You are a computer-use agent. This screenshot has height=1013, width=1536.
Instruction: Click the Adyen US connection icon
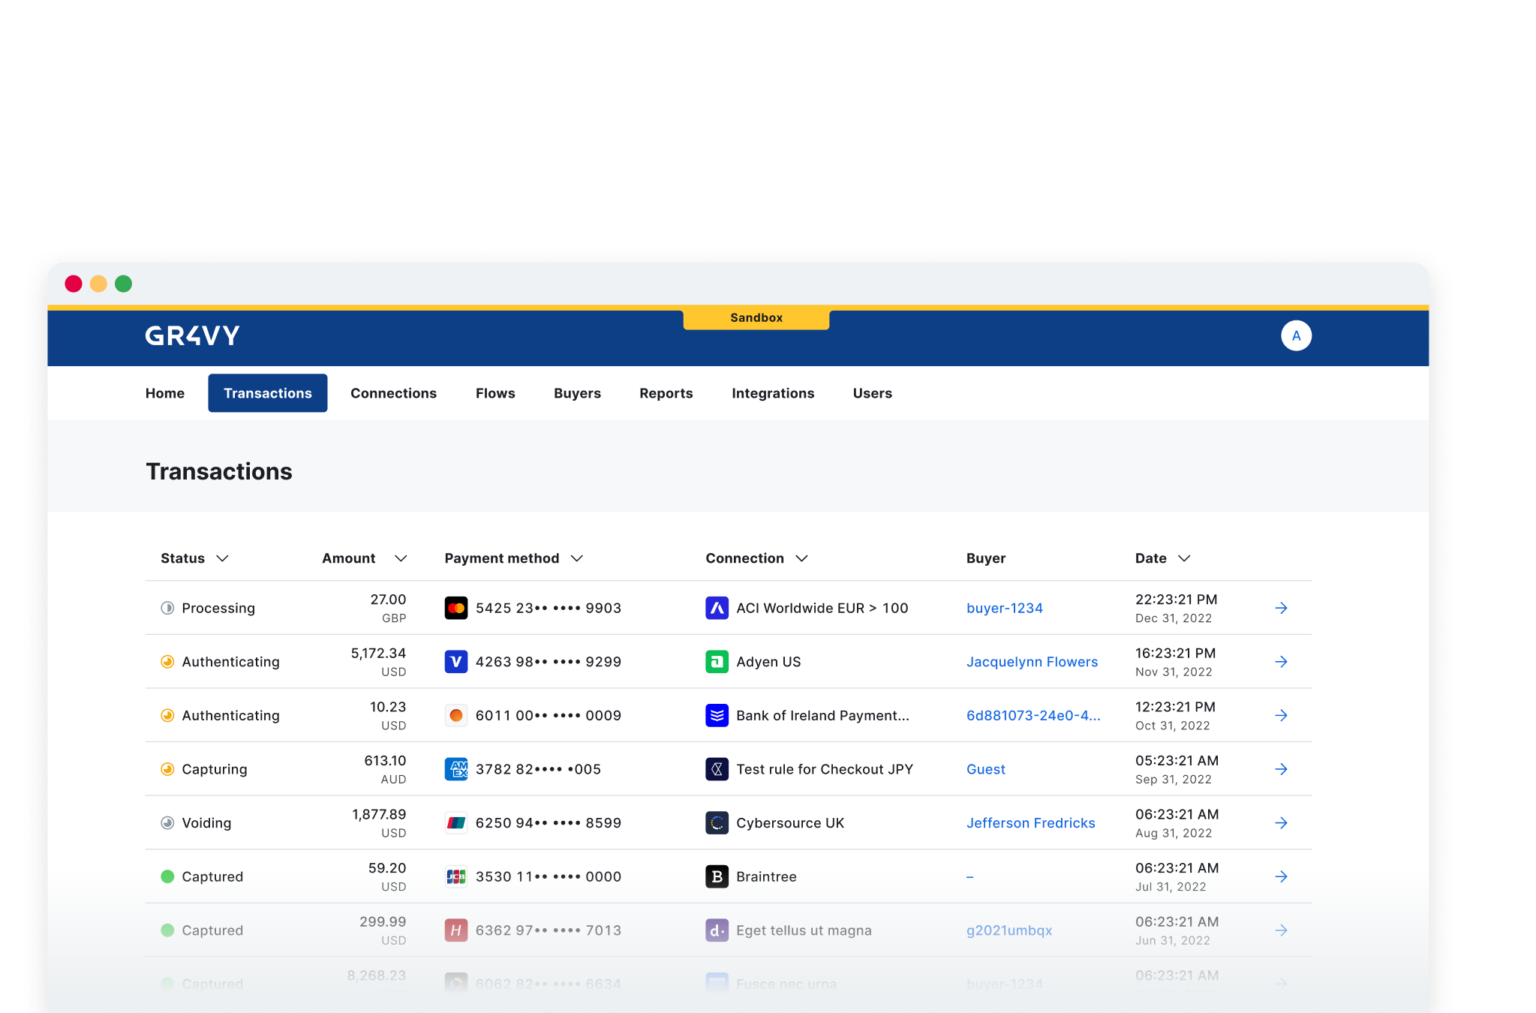tap(717, 661)
